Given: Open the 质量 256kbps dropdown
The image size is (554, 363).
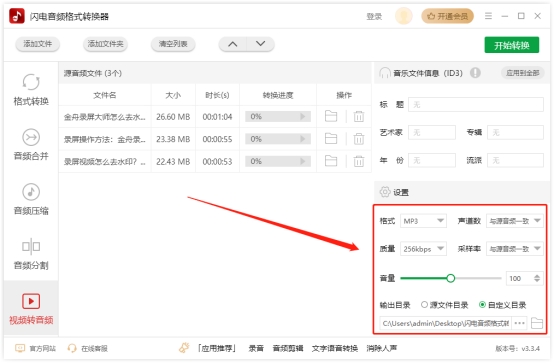Looking at the screenshot, I should [x=423, y=249].
